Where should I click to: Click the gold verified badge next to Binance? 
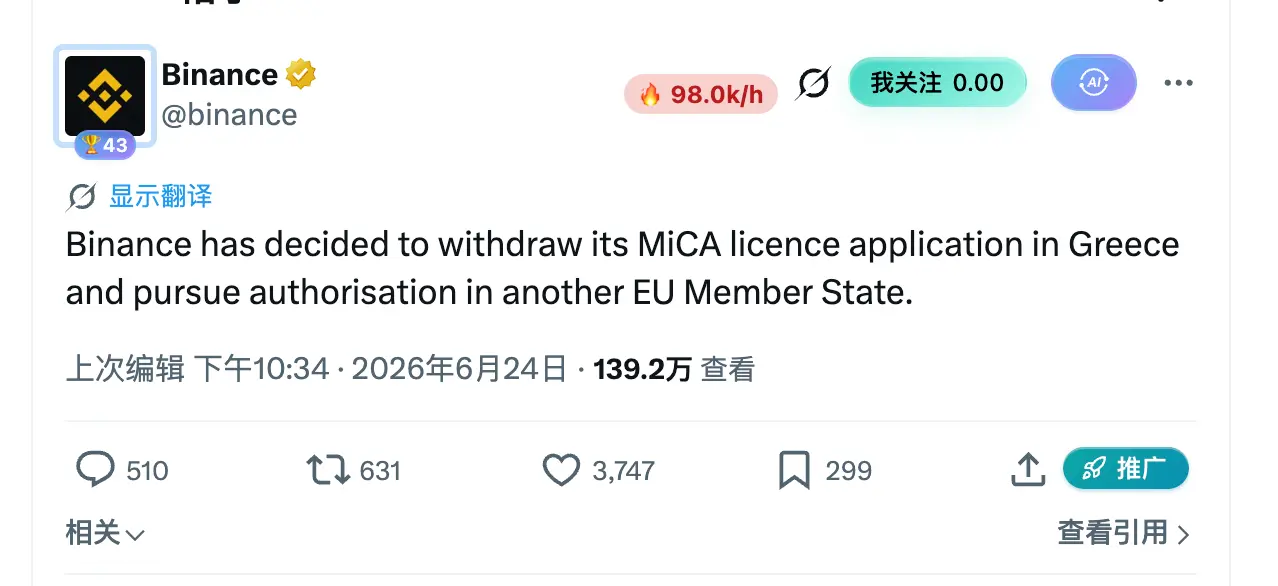[x=301, y=74]
